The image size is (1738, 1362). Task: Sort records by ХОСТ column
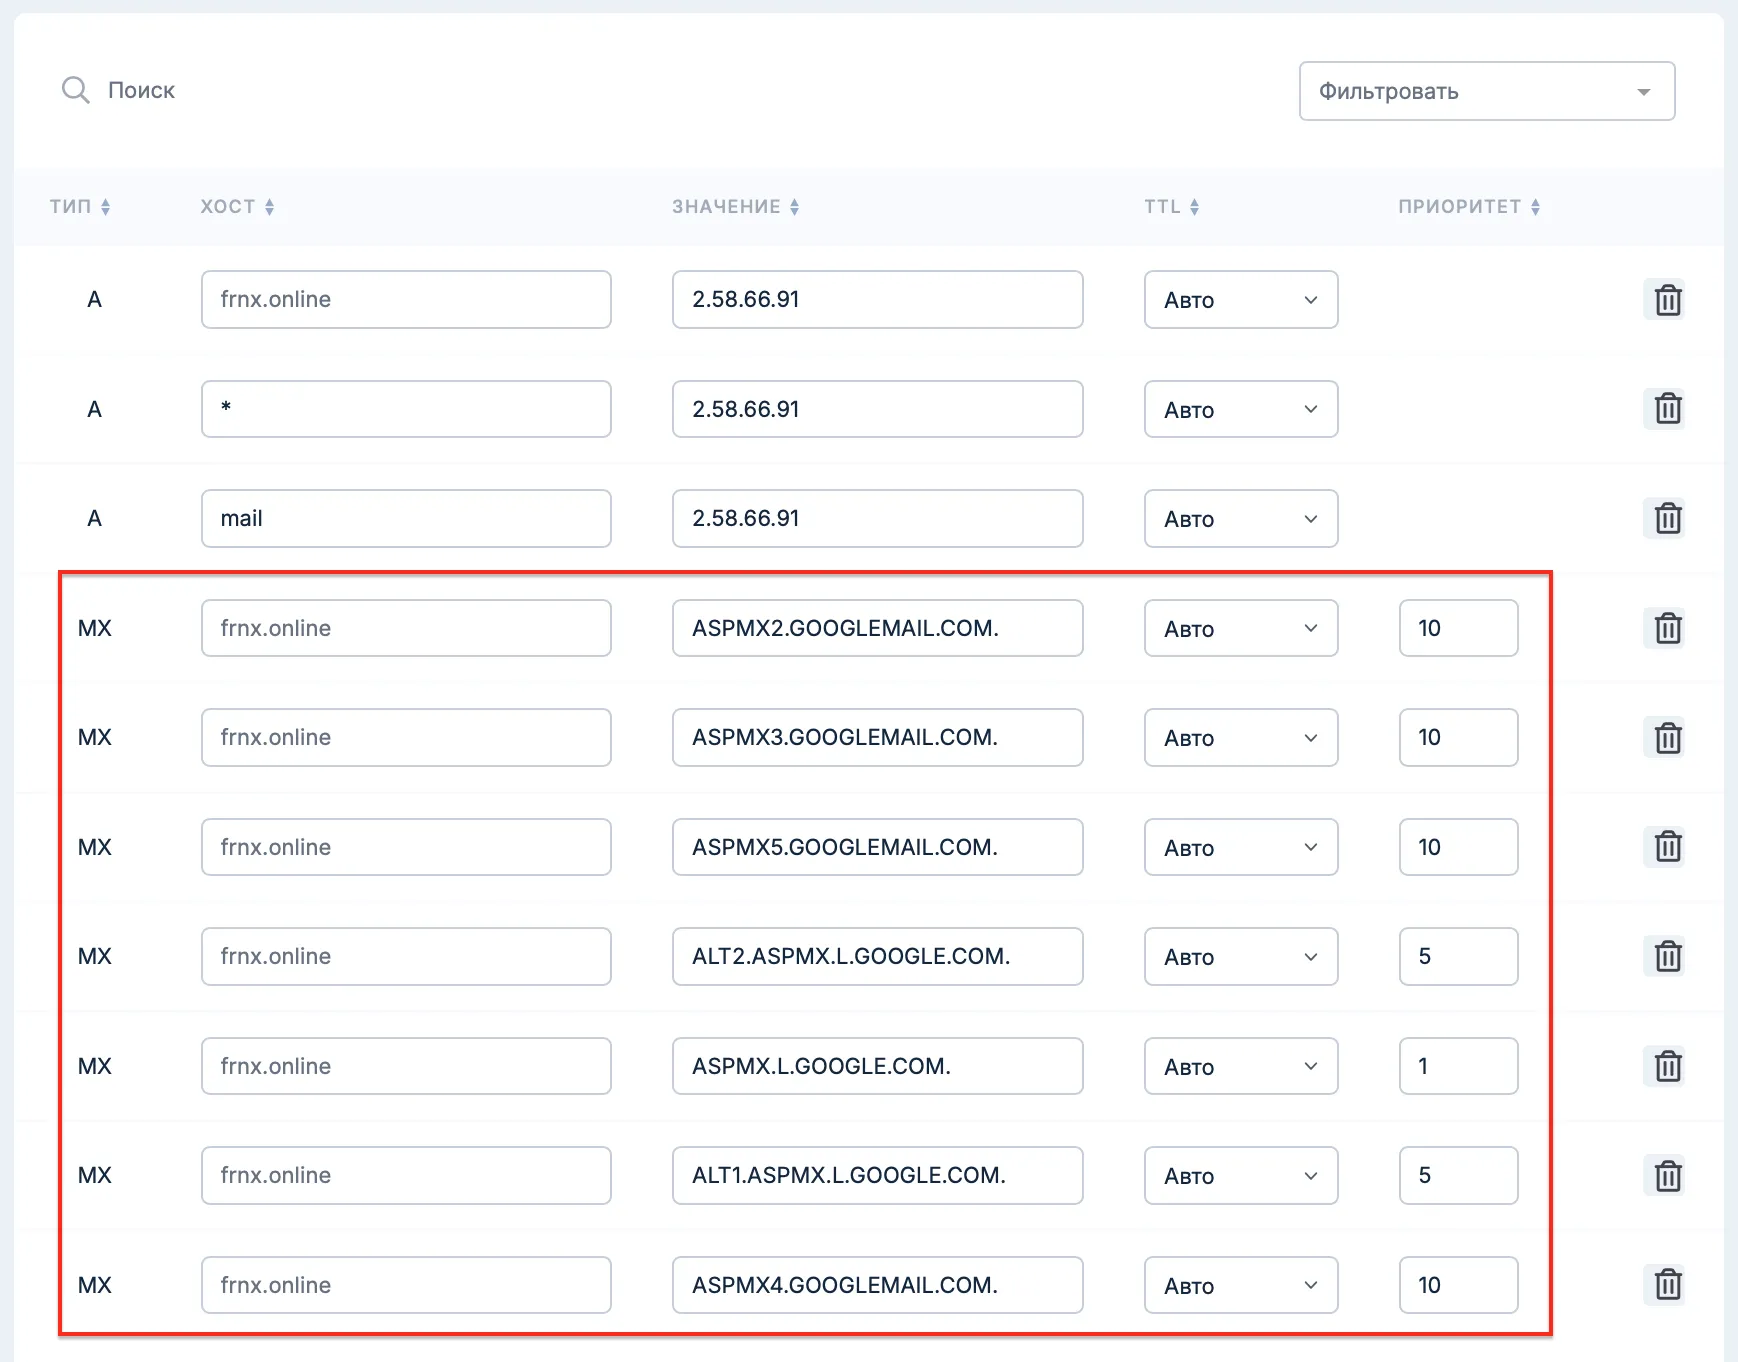coord(237,207)
